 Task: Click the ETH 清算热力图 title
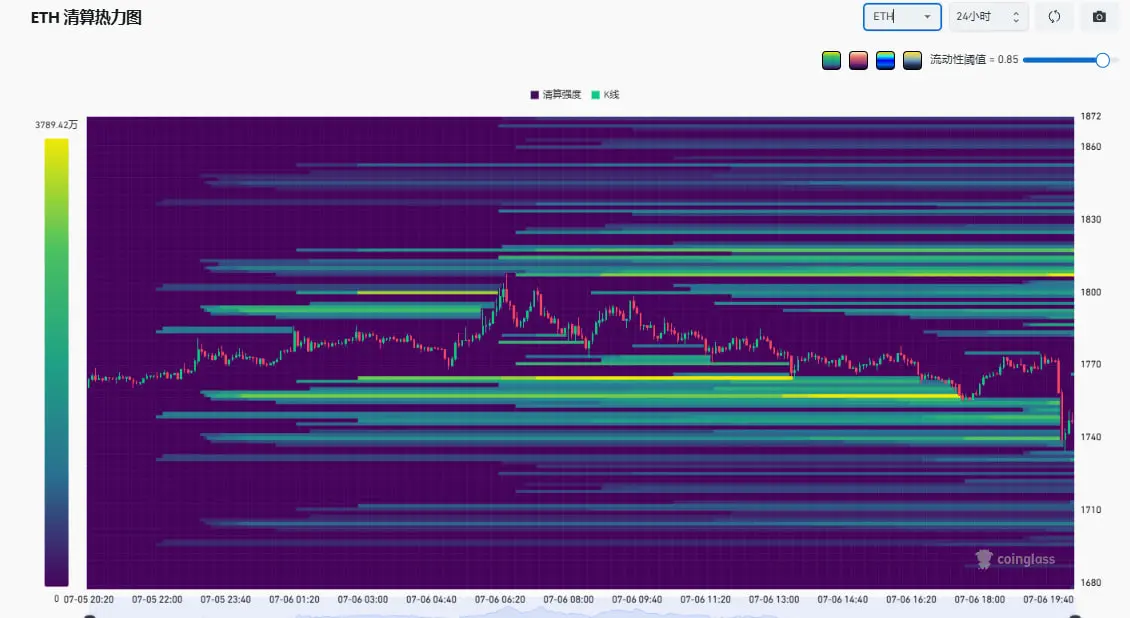(86, 18)
